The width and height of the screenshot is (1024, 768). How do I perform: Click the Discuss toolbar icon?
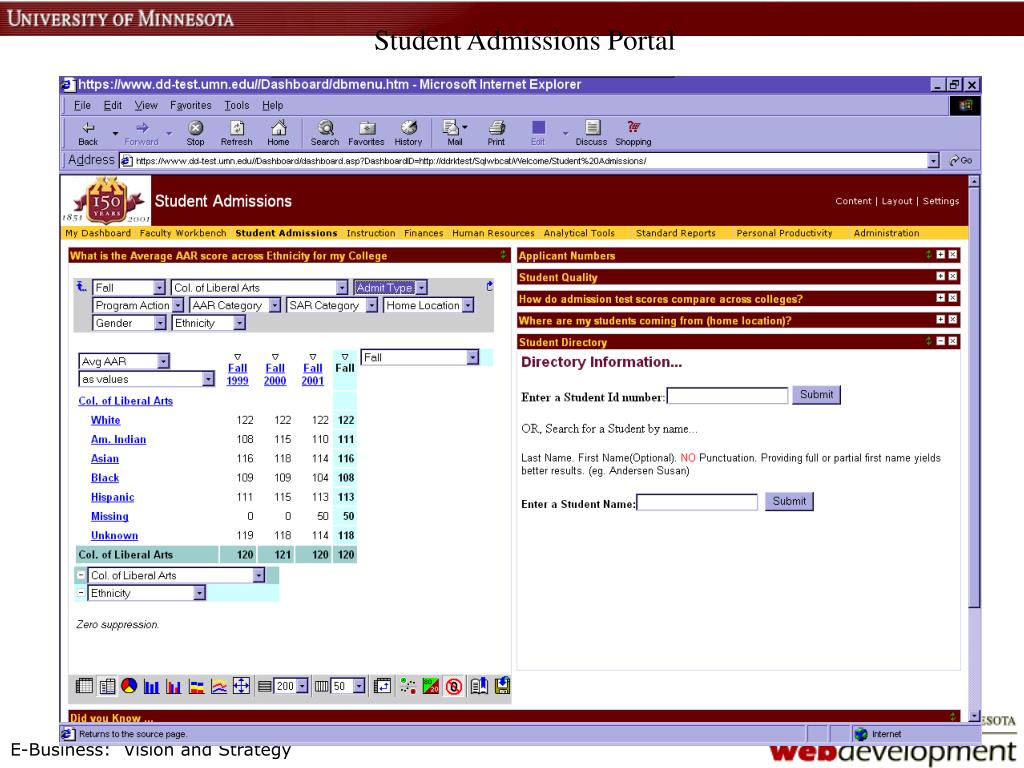click(x=591, y=133)
